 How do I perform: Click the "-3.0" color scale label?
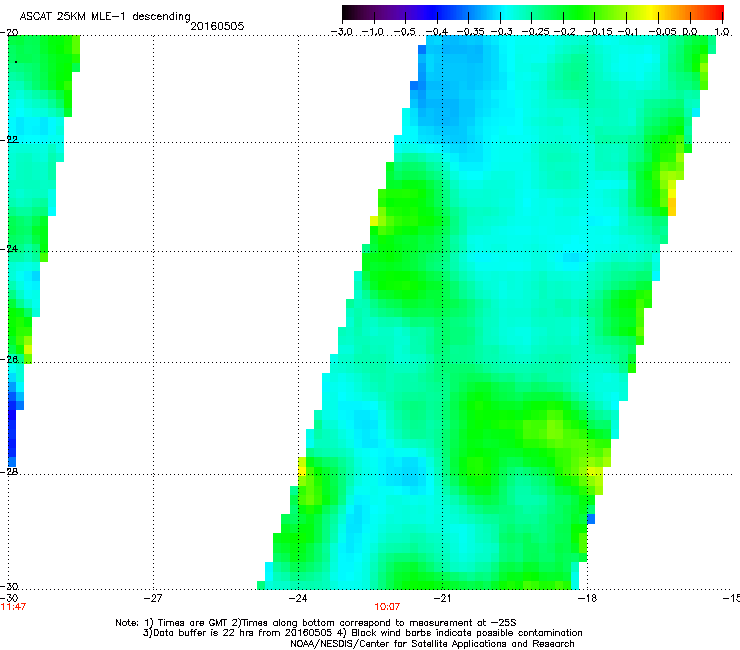tap(341, 32)
